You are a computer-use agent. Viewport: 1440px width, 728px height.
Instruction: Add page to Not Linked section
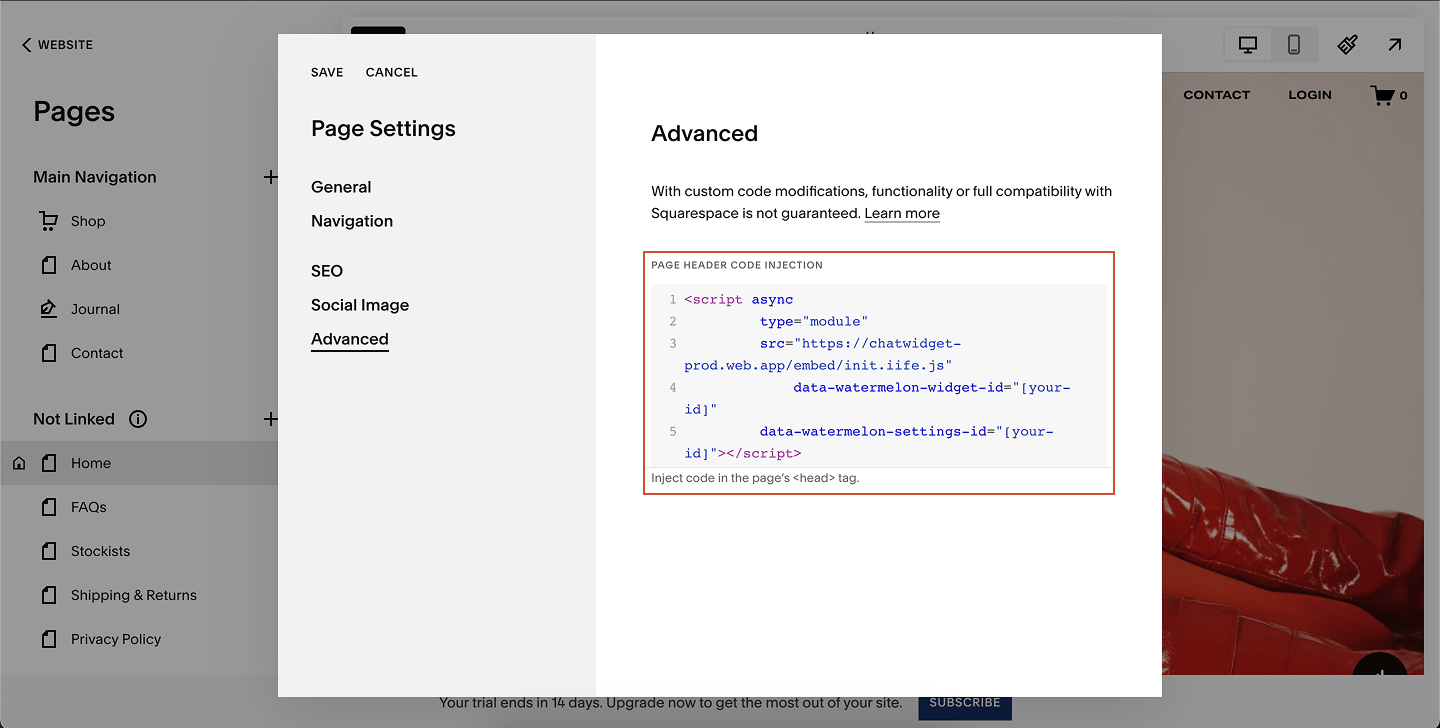click(x=270, y=419)
